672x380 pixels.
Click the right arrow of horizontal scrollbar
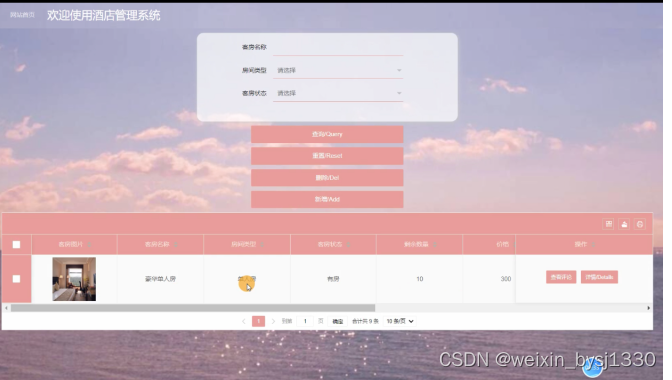point(648,308)
